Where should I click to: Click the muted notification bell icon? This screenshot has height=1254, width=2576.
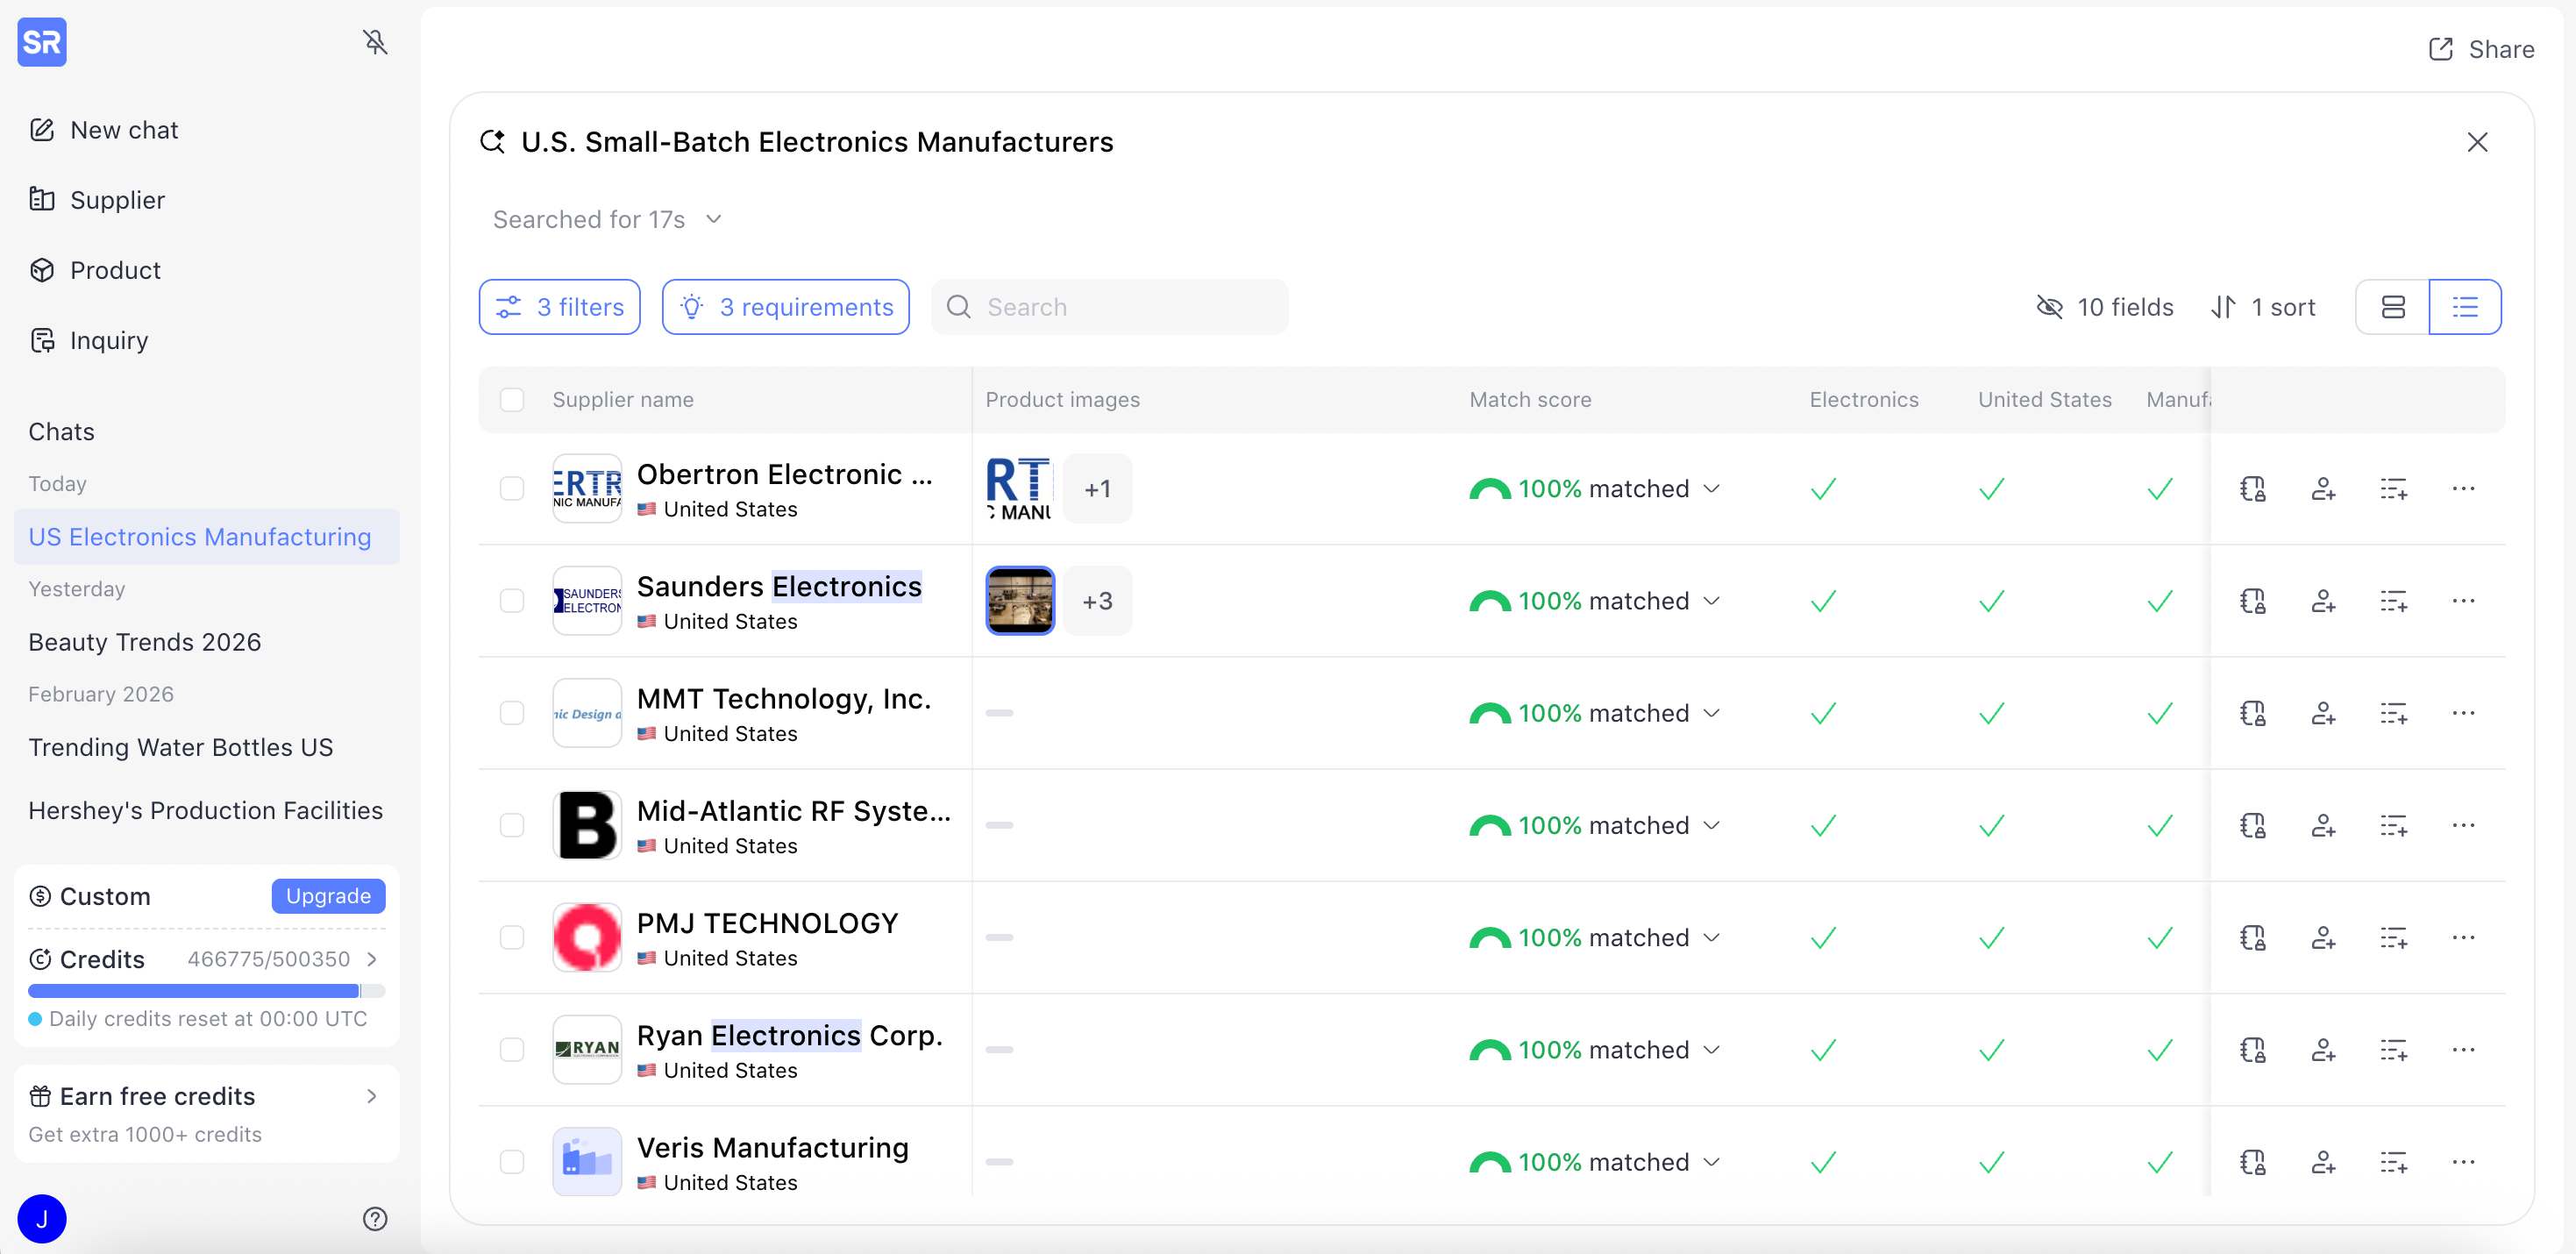375,42
